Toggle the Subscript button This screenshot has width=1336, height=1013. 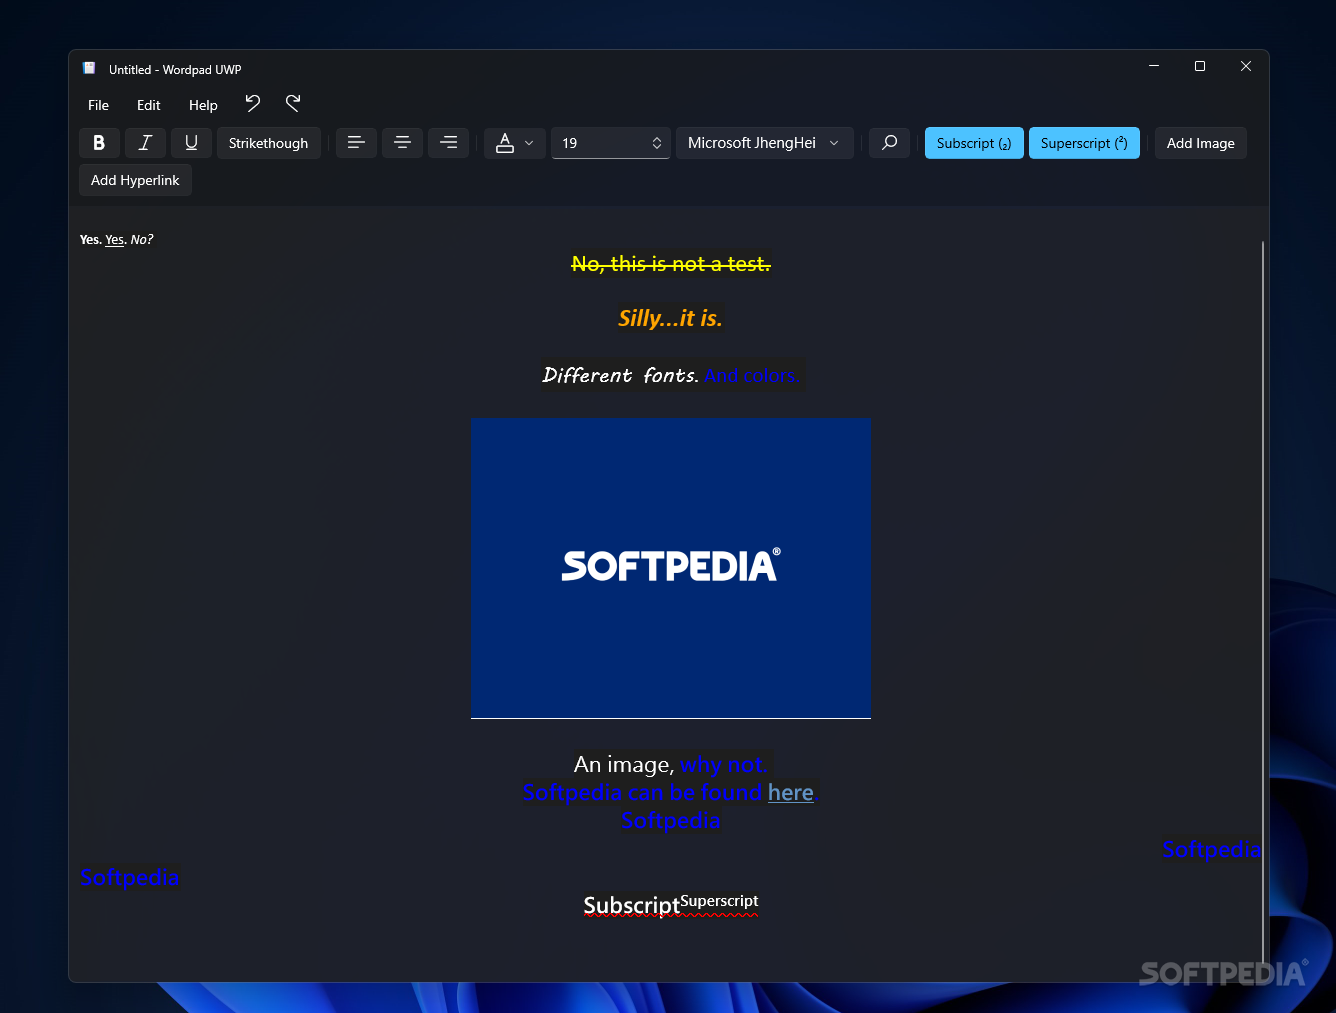pos(974,143)
